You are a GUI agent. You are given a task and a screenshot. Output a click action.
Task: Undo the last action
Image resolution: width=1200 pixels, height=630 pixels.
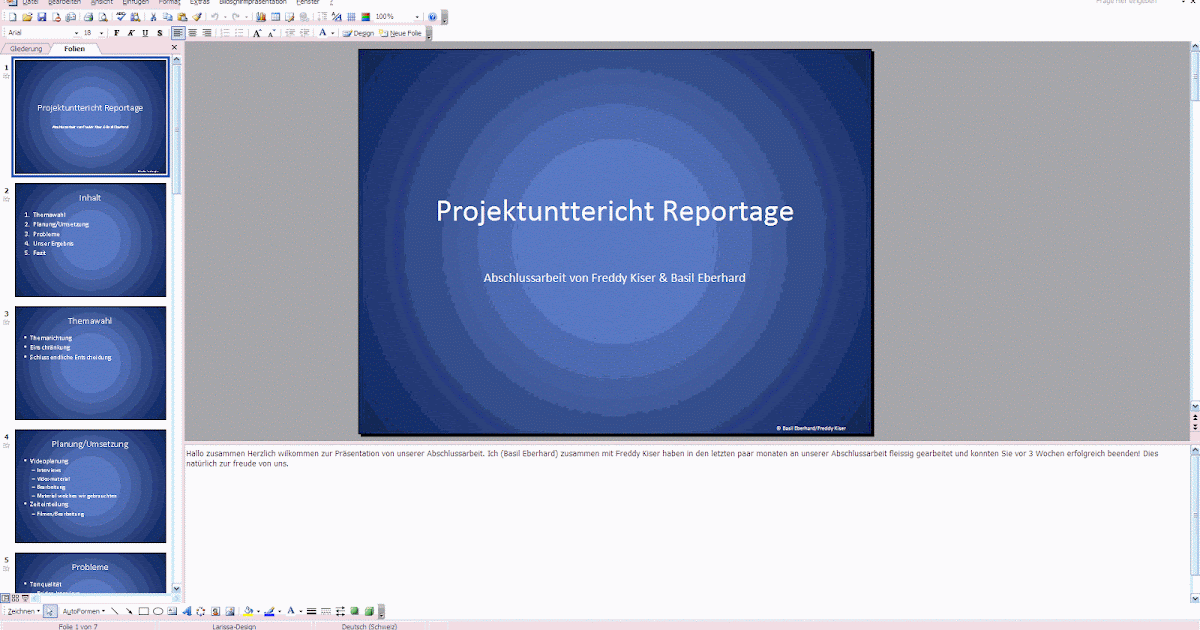[x=214, y=17]
